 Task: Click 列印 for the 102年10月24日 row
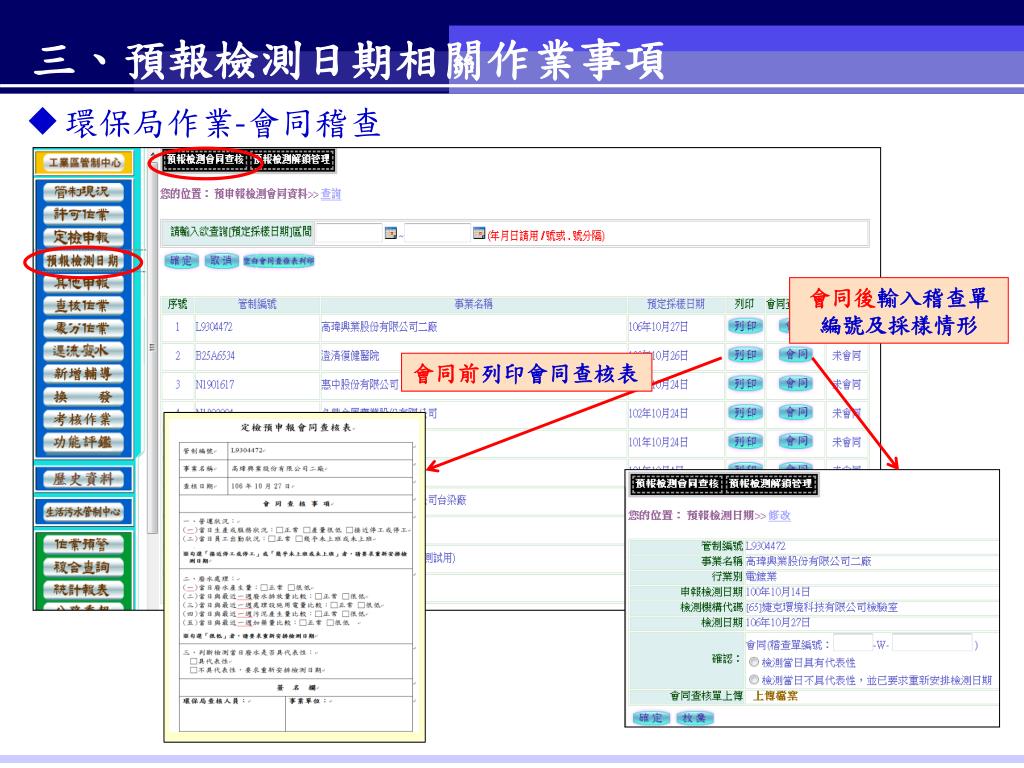coord(745,413)
